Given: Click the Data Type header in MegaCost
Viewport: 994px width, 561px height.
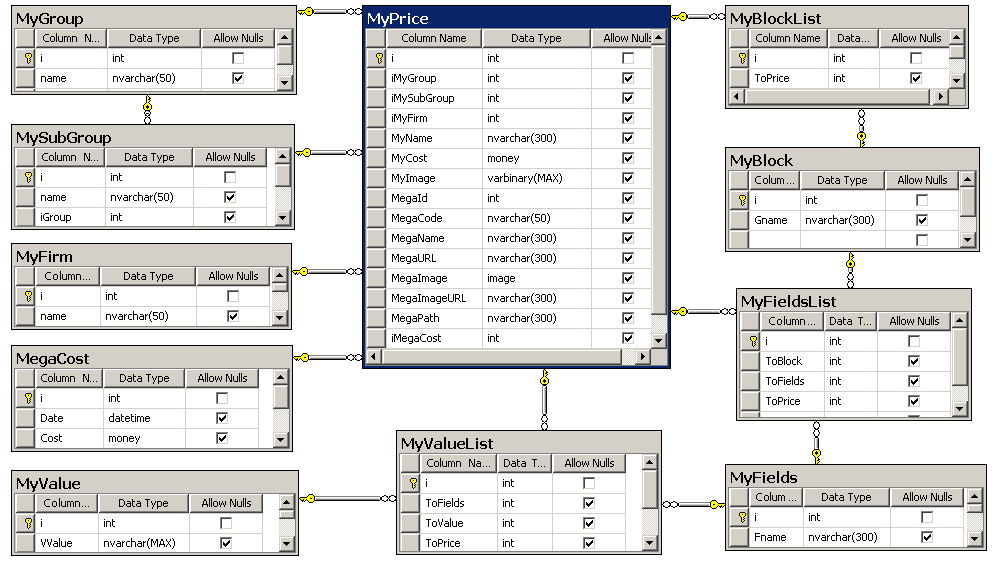Looking at the screenshot, I should [x=145, y=378].
